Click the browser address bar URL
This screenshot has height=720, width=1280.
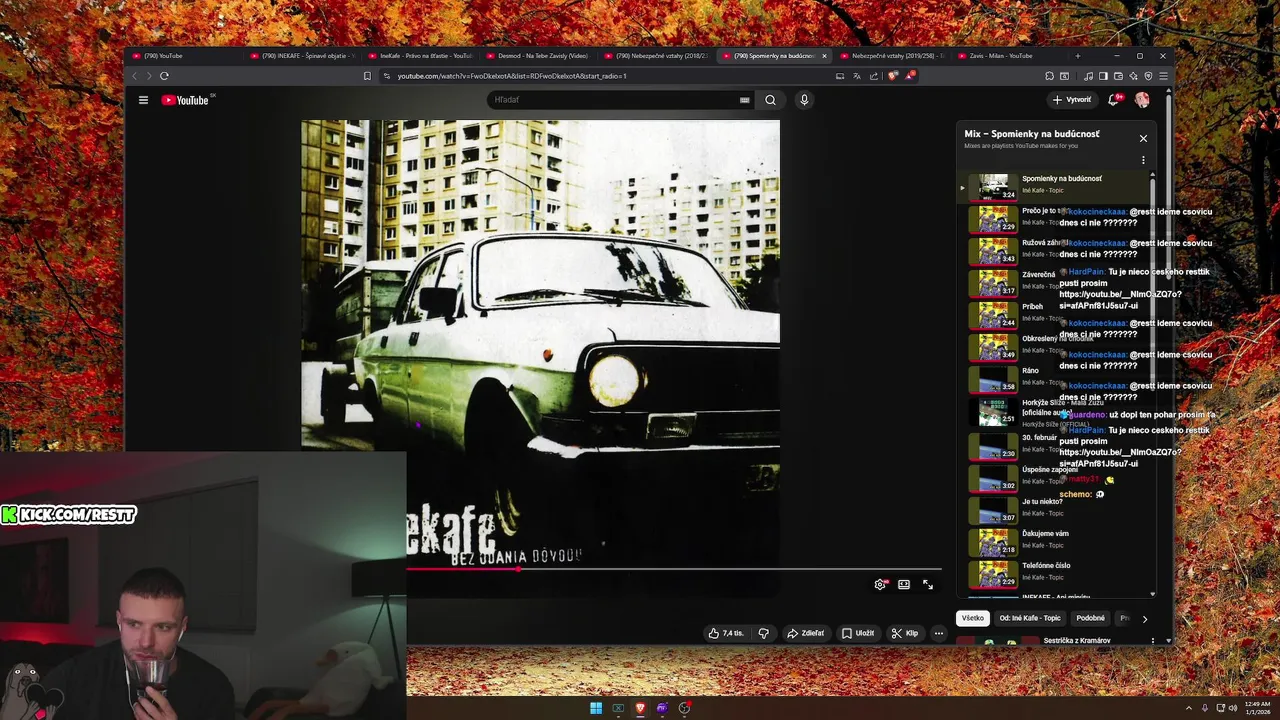click(x=512, y=76)
